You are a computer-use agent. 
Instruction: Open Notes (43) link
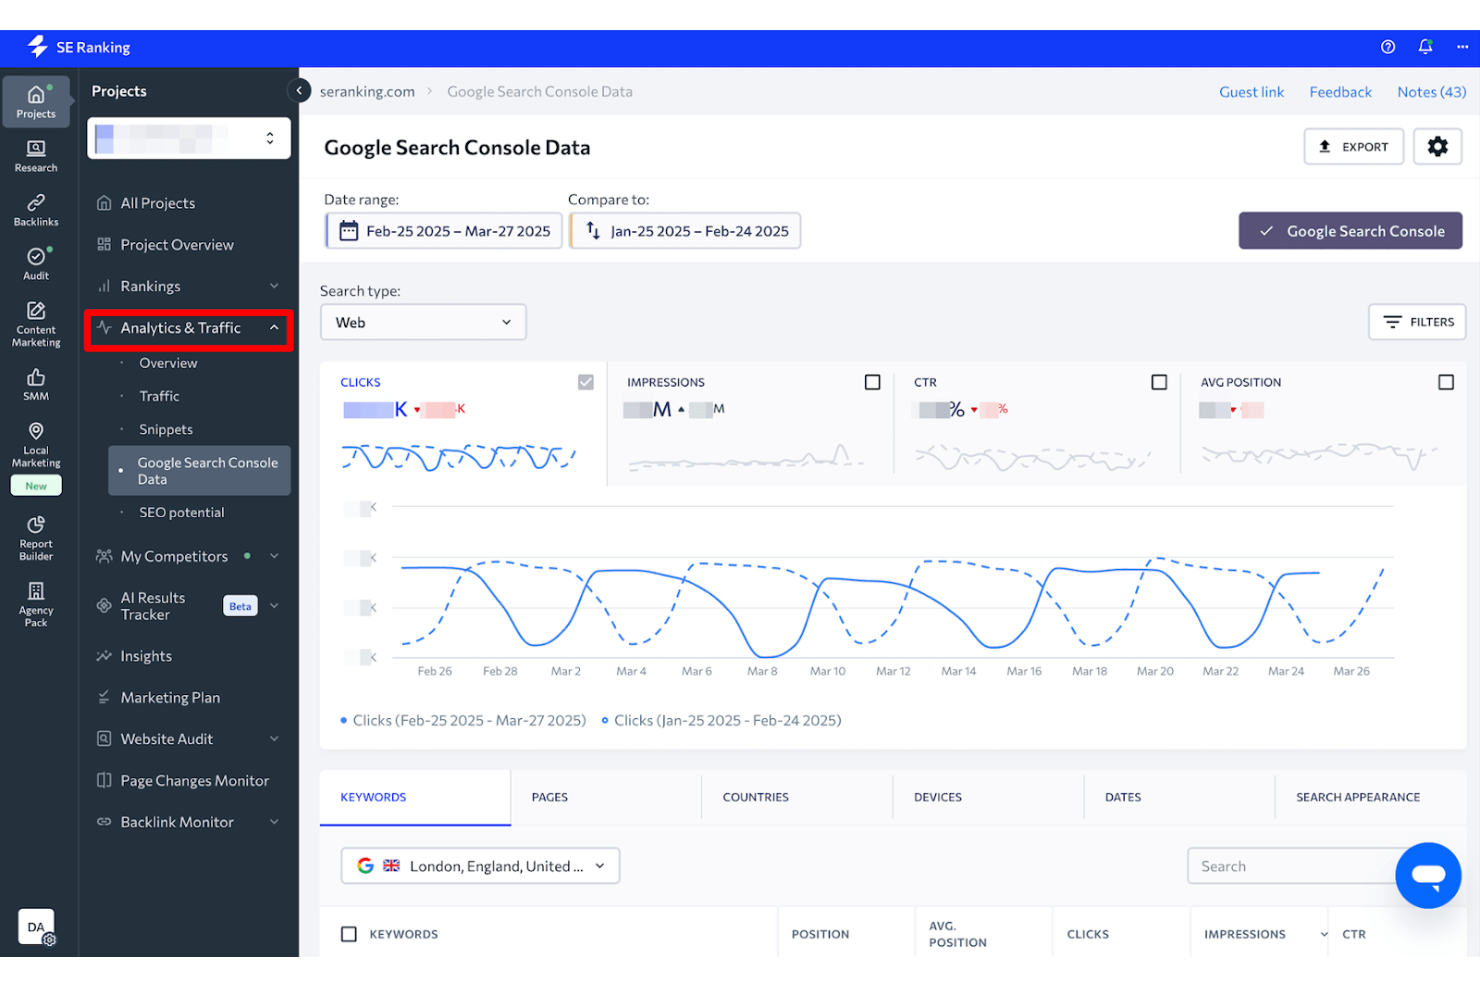point(1431,92)
